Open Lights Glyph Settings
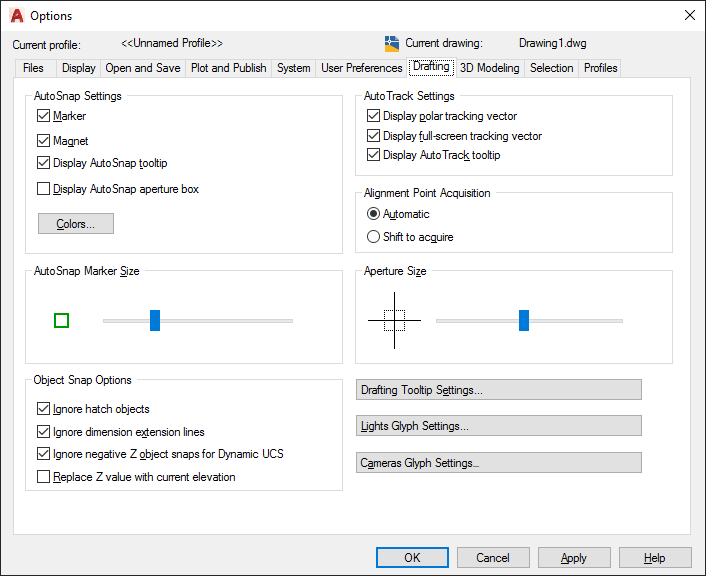The width and height of the screenshot is (706, 576). 498,426
